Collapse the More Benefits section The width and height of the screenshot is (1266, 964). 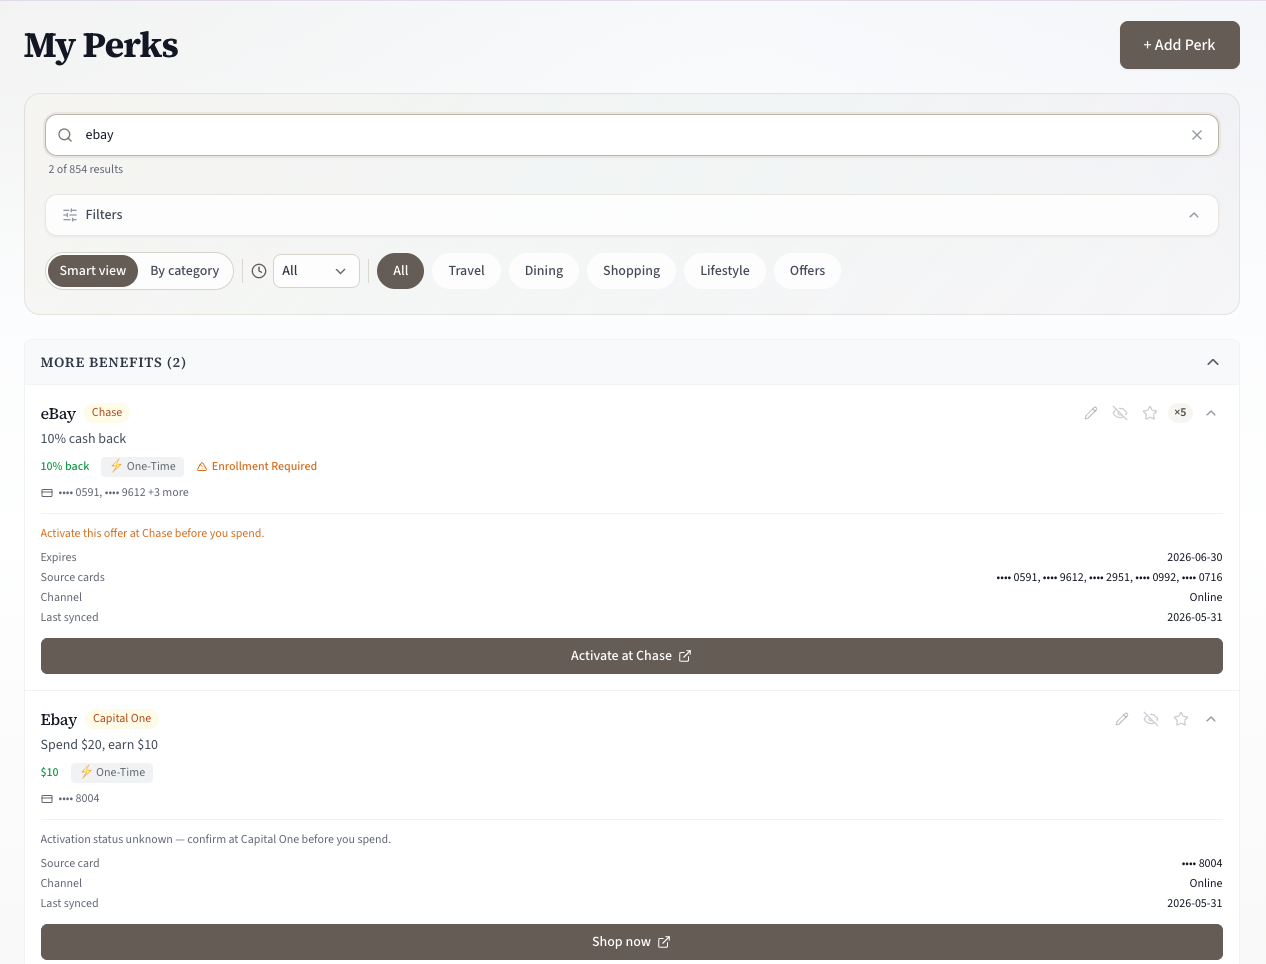[x=1213, y=362]
